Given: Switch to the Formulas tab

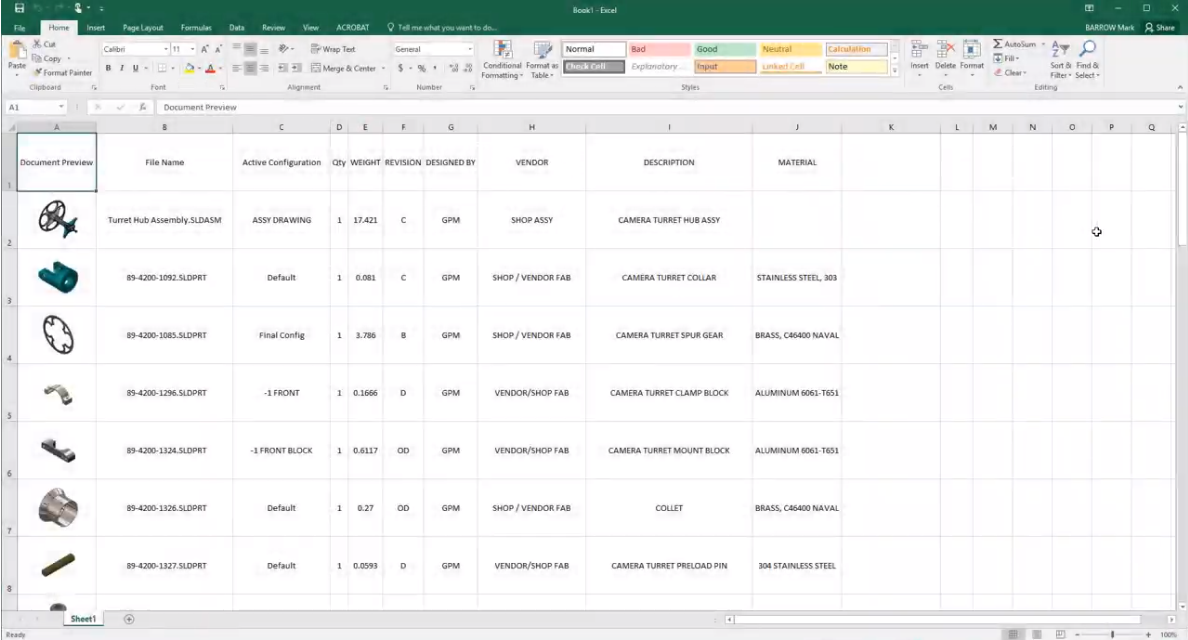Looking at the screenshot, I should click(x=196, y=27).
